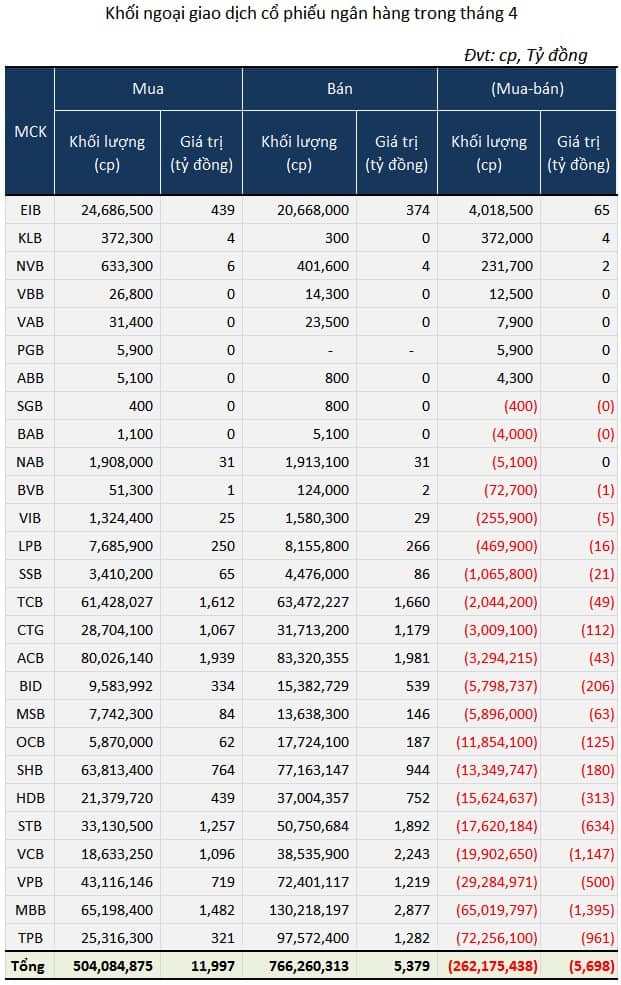Click the Đvt: cp, Tỷ đồng unit note

coord(526,55)
